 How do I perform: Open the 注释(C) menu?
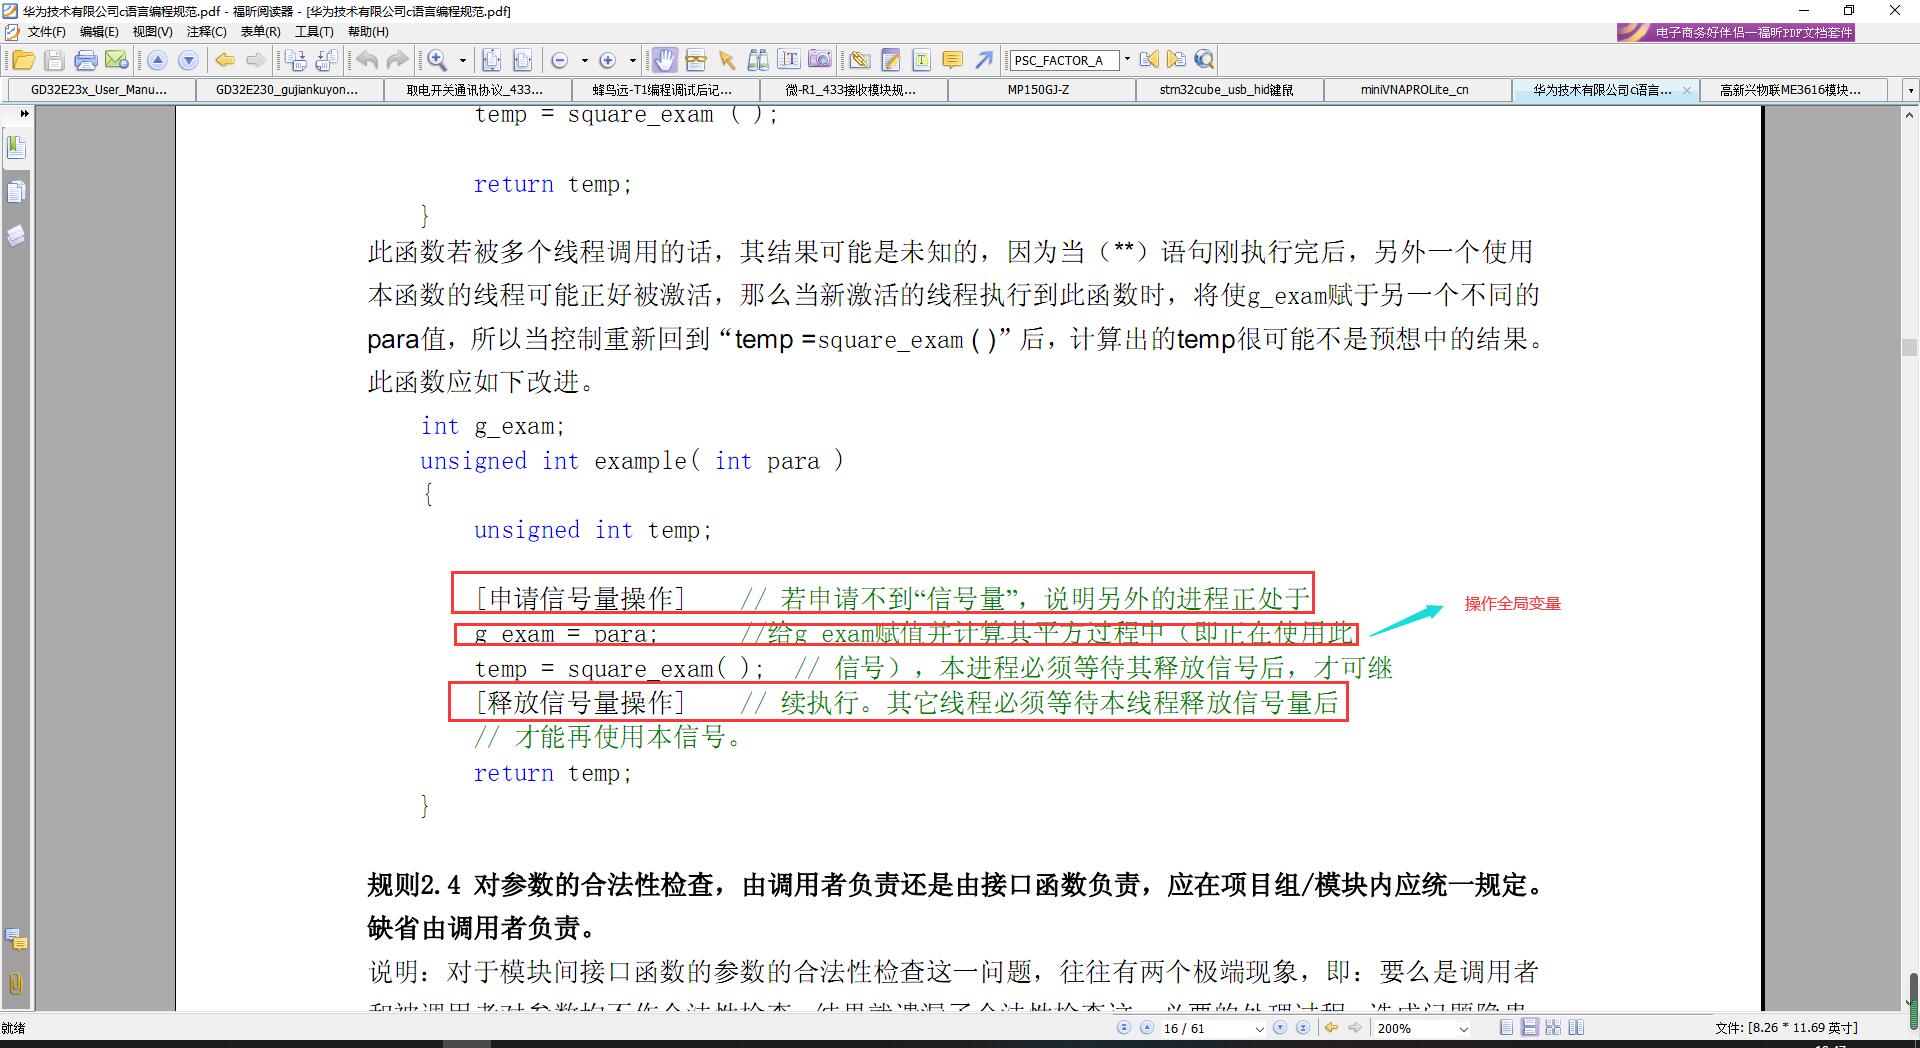206,32
